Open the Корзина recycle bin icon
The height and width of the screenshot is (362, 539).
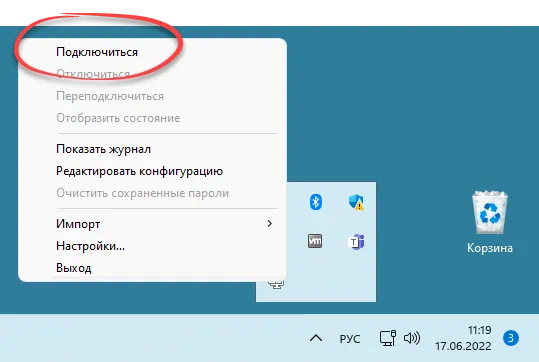click(x=490, y=213)
